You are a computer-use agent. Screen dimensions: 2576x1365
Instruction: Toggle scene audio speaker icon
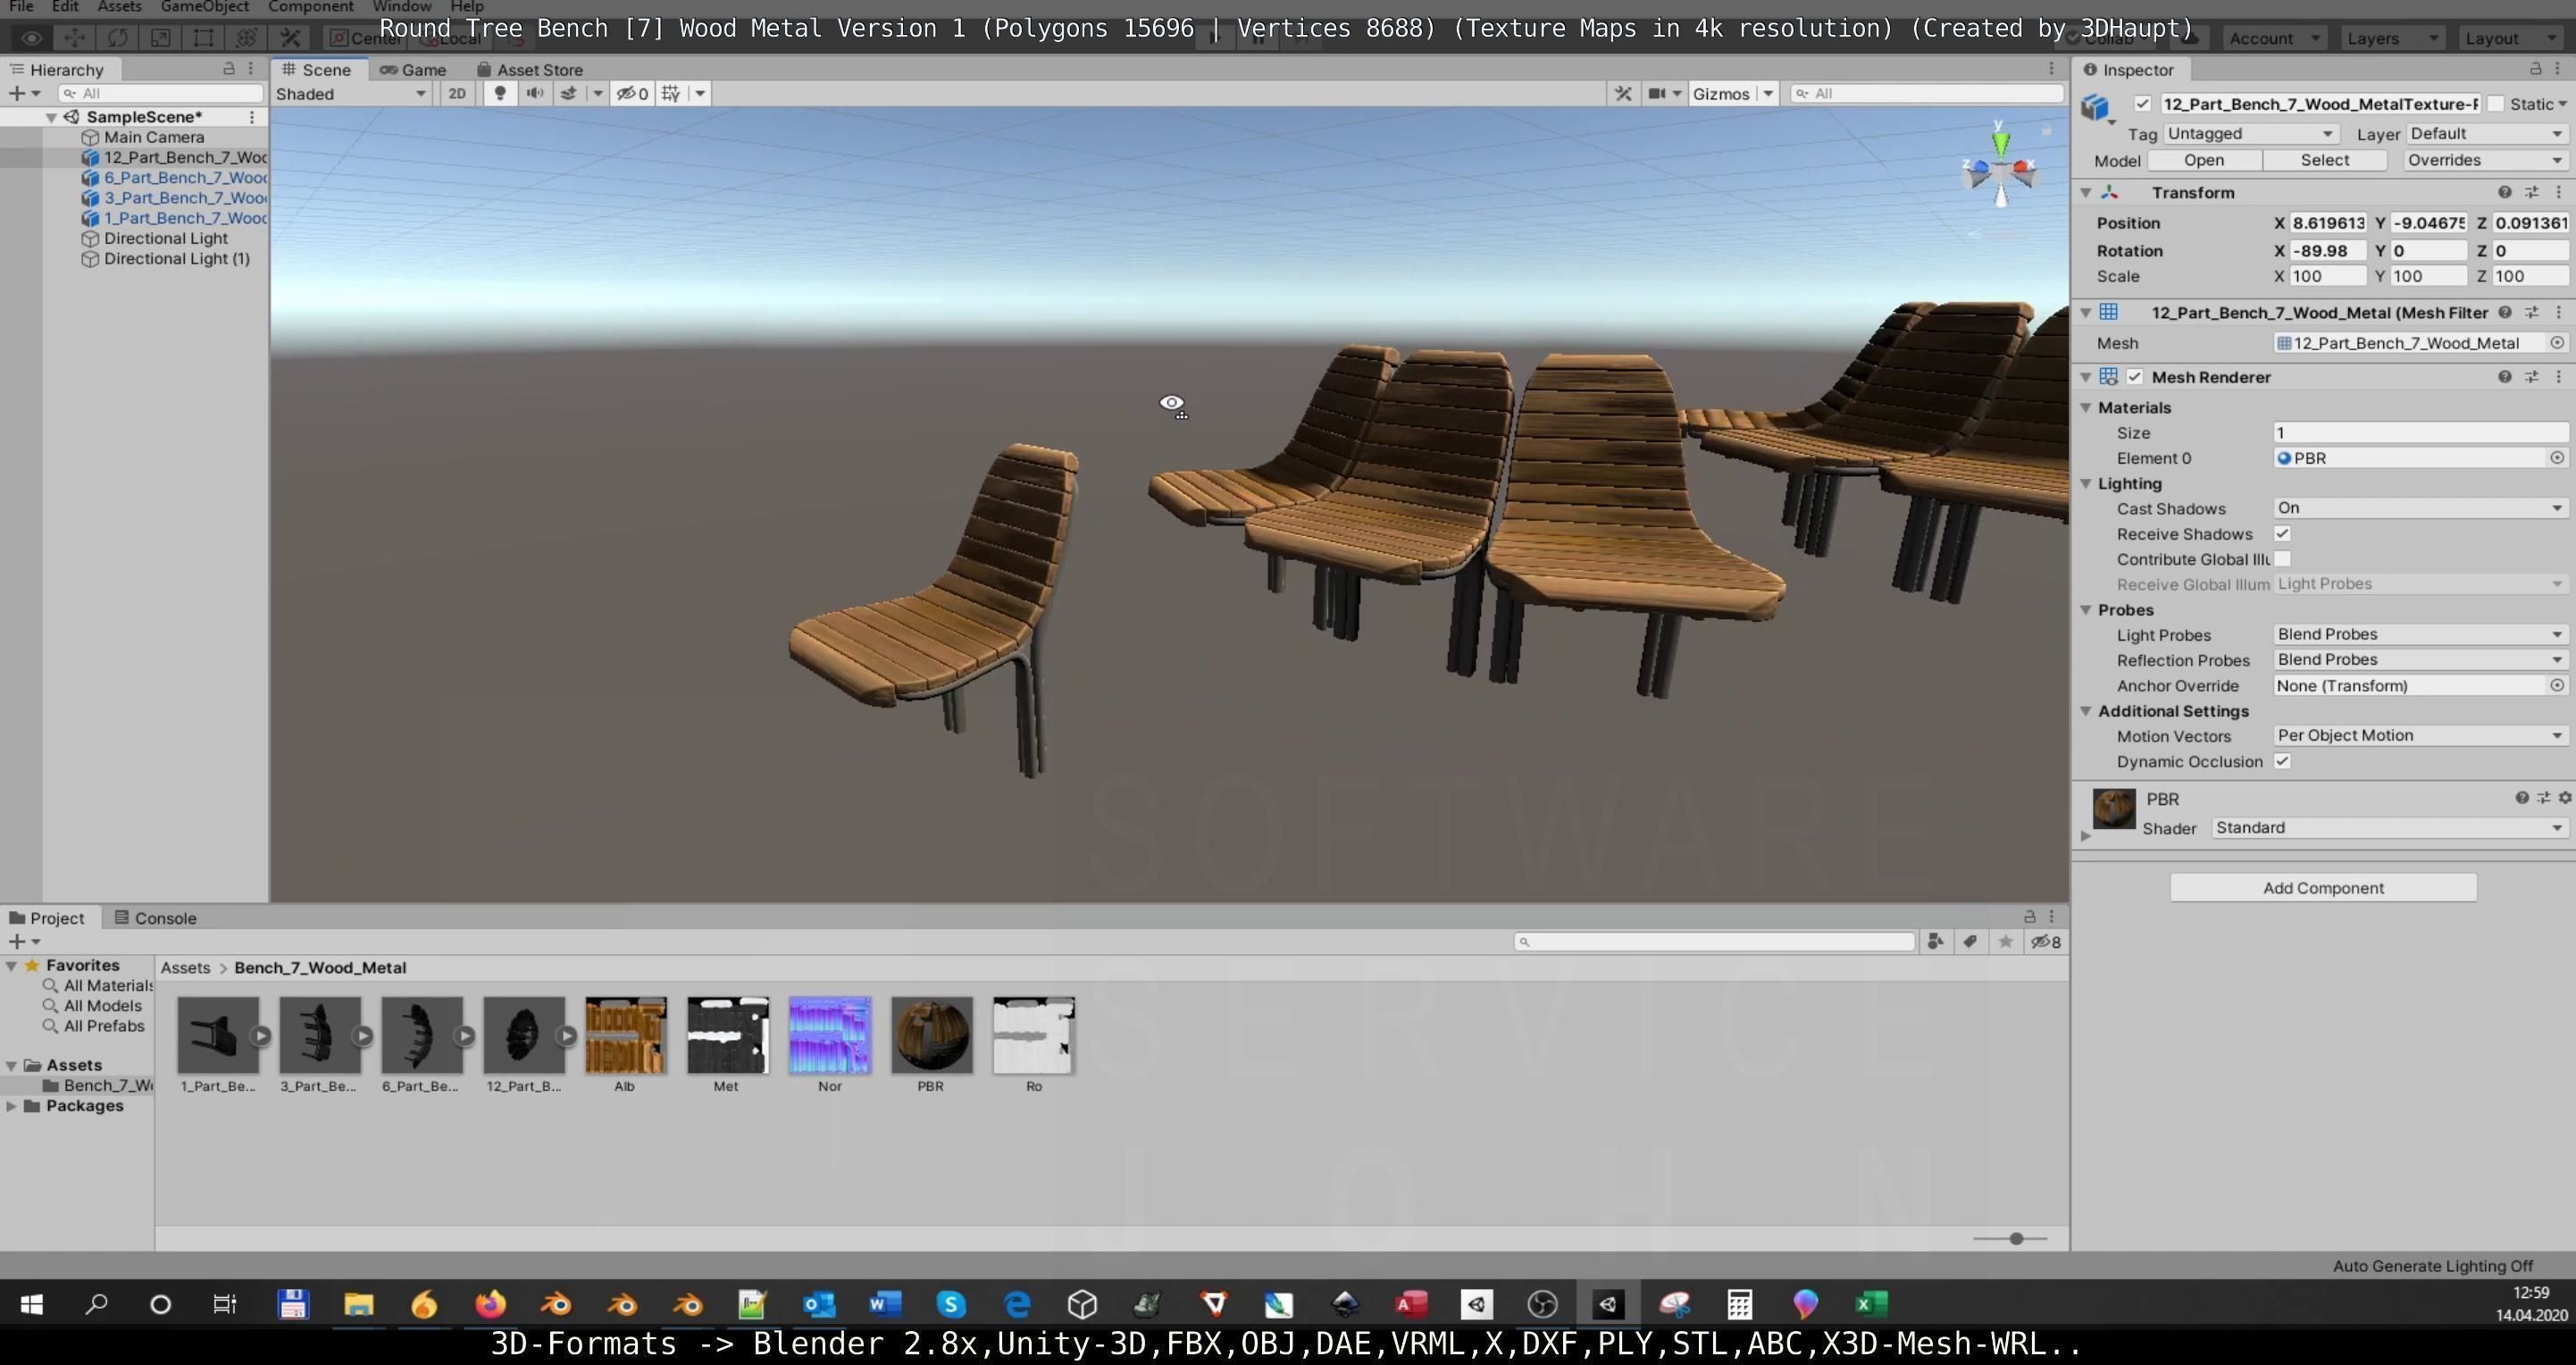pos(535,93)
